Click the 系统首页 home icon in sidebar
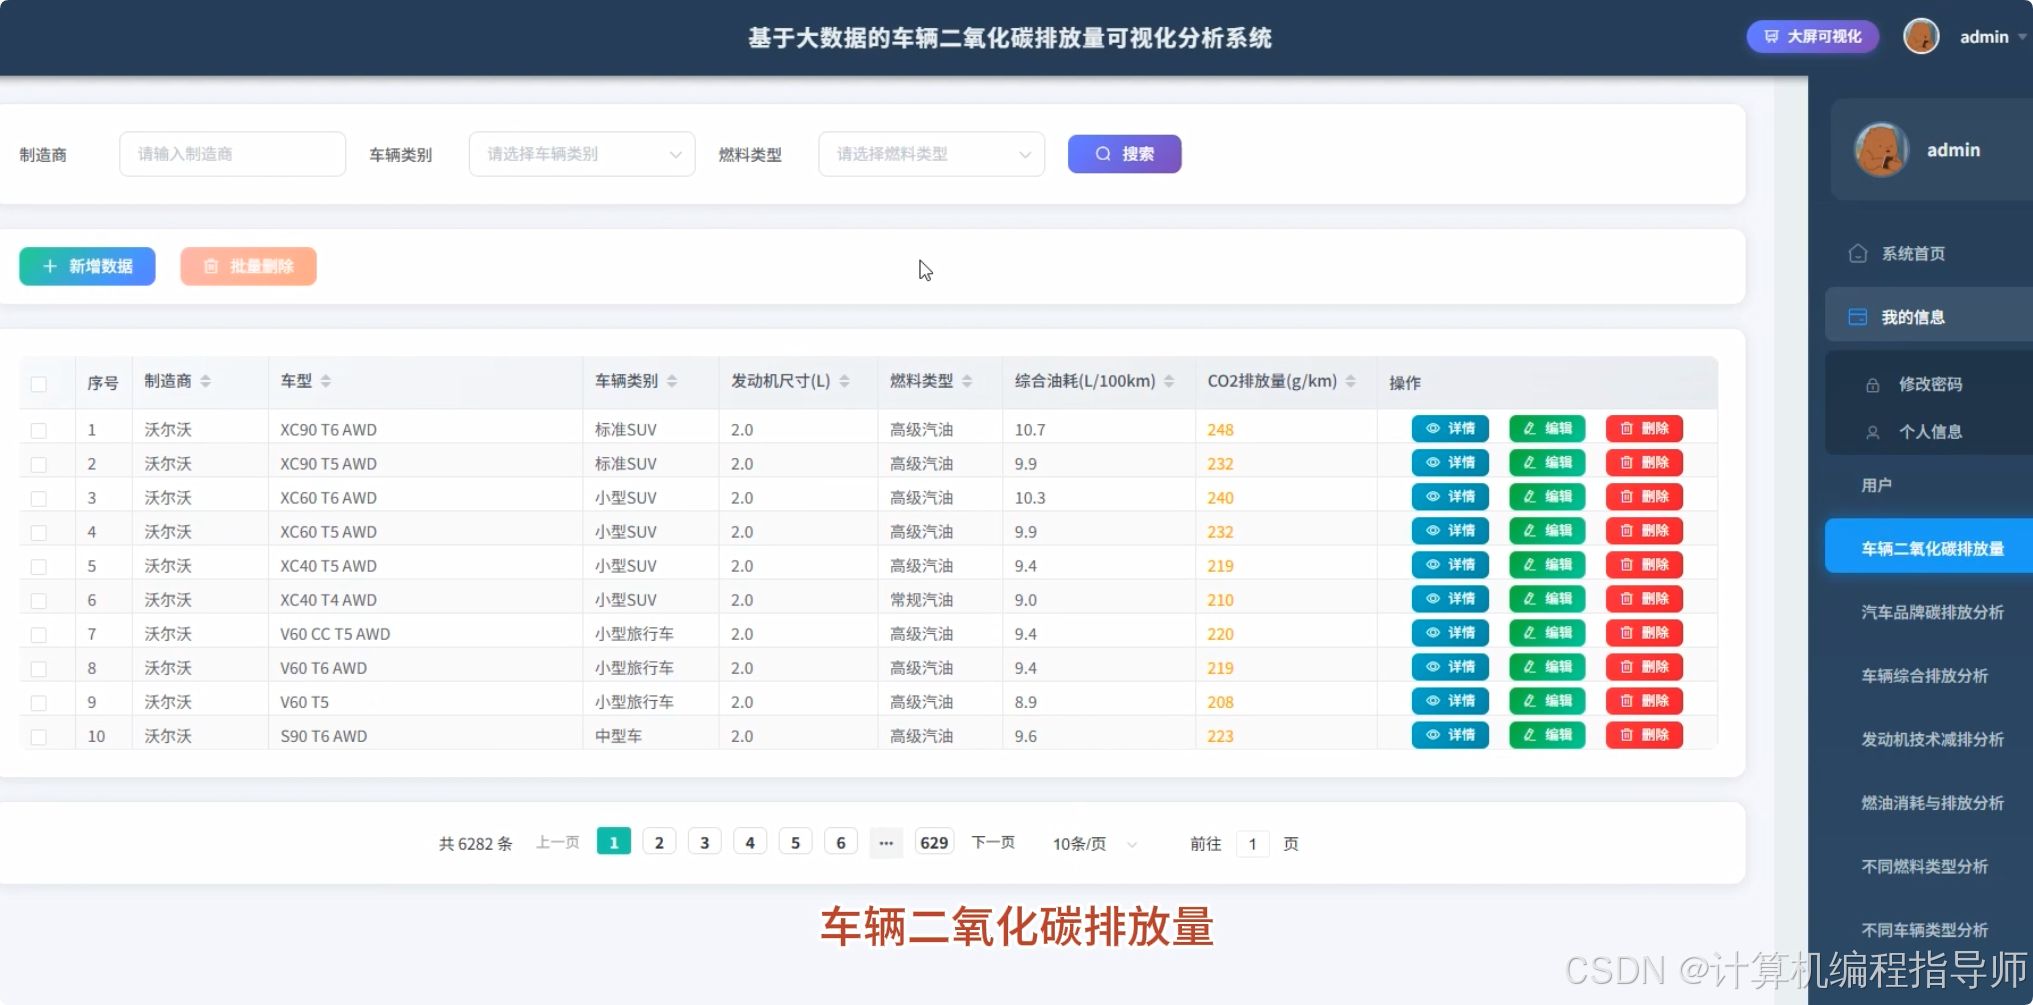 tap(1858, 253)
